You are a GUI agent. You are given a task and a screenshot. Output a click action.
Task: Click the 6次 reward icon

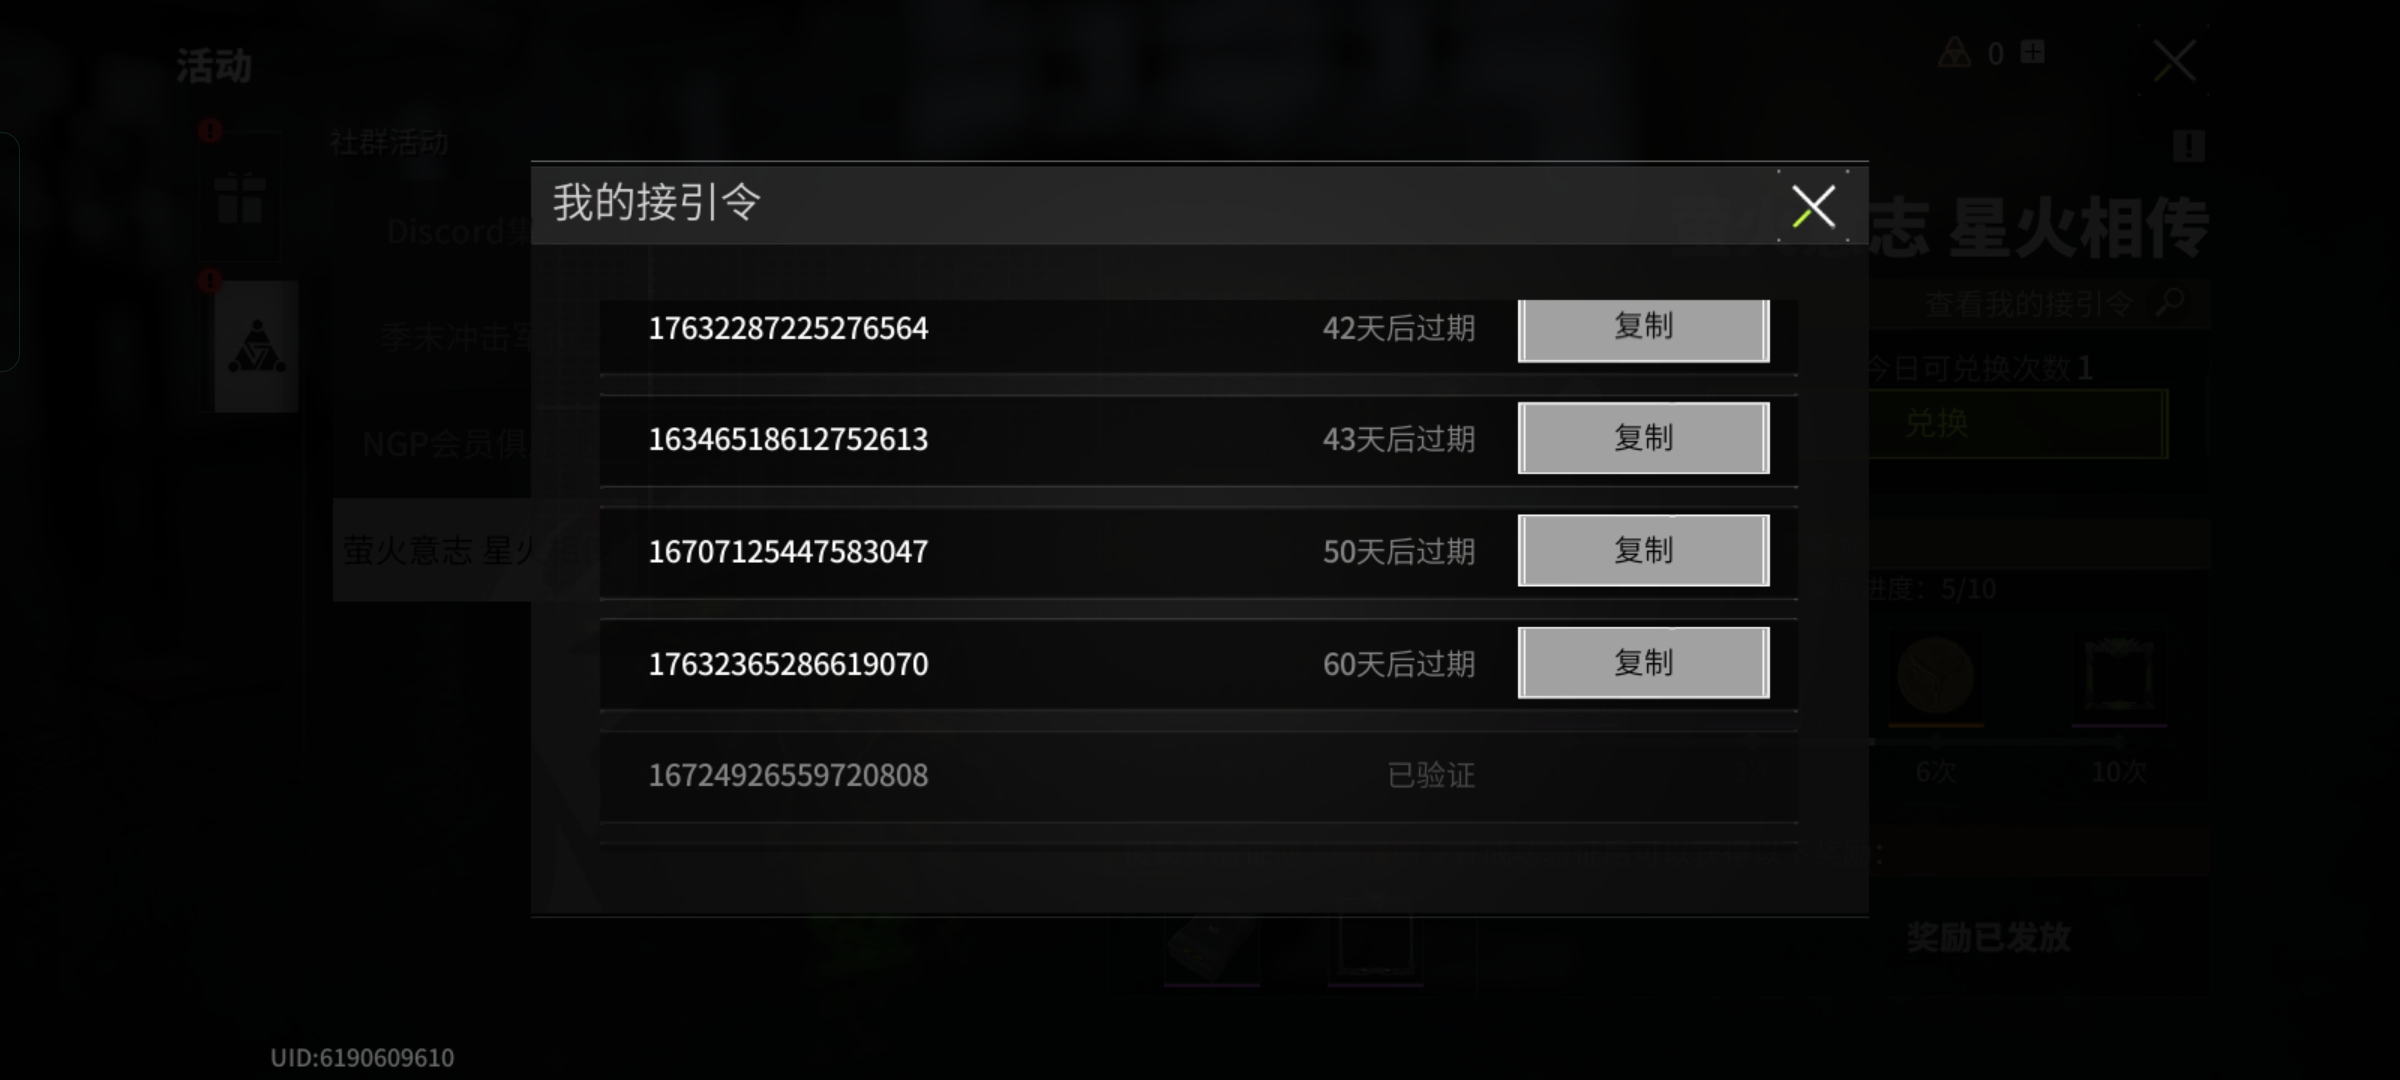(1936, 678)
